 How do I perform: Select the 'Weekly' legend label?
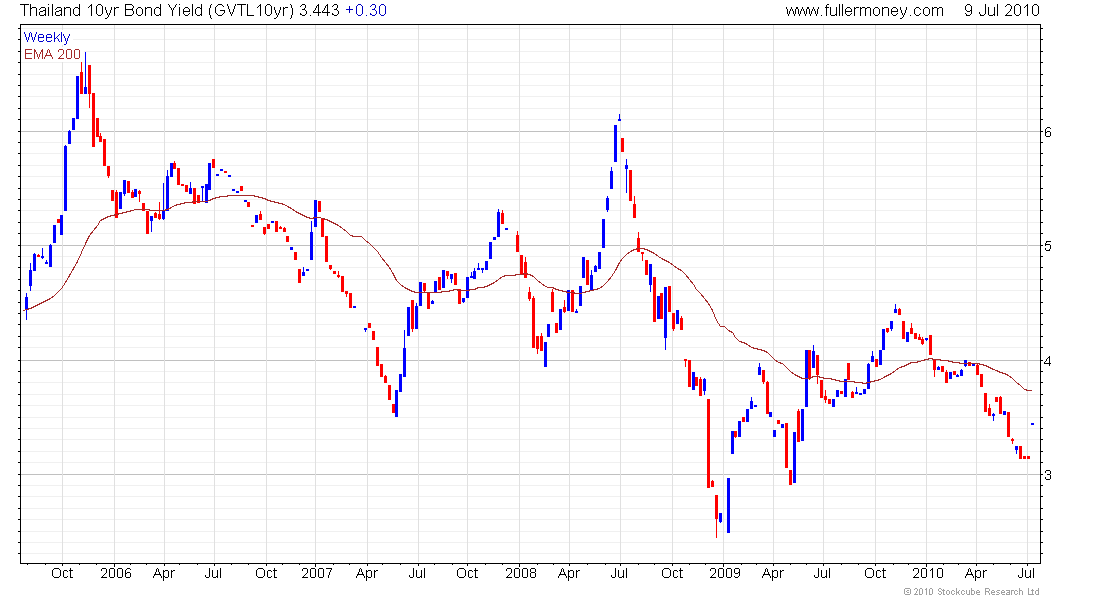pos(47,37)
